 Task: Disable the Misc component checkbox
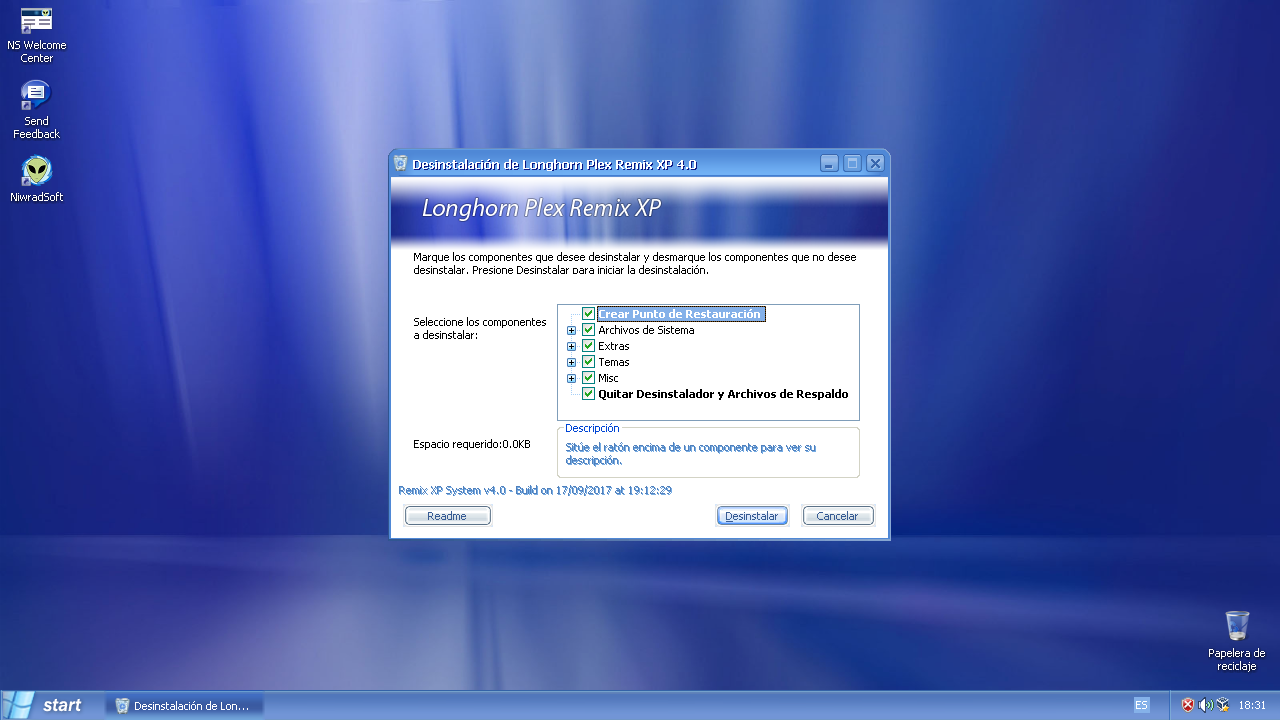tap(588, 378)
